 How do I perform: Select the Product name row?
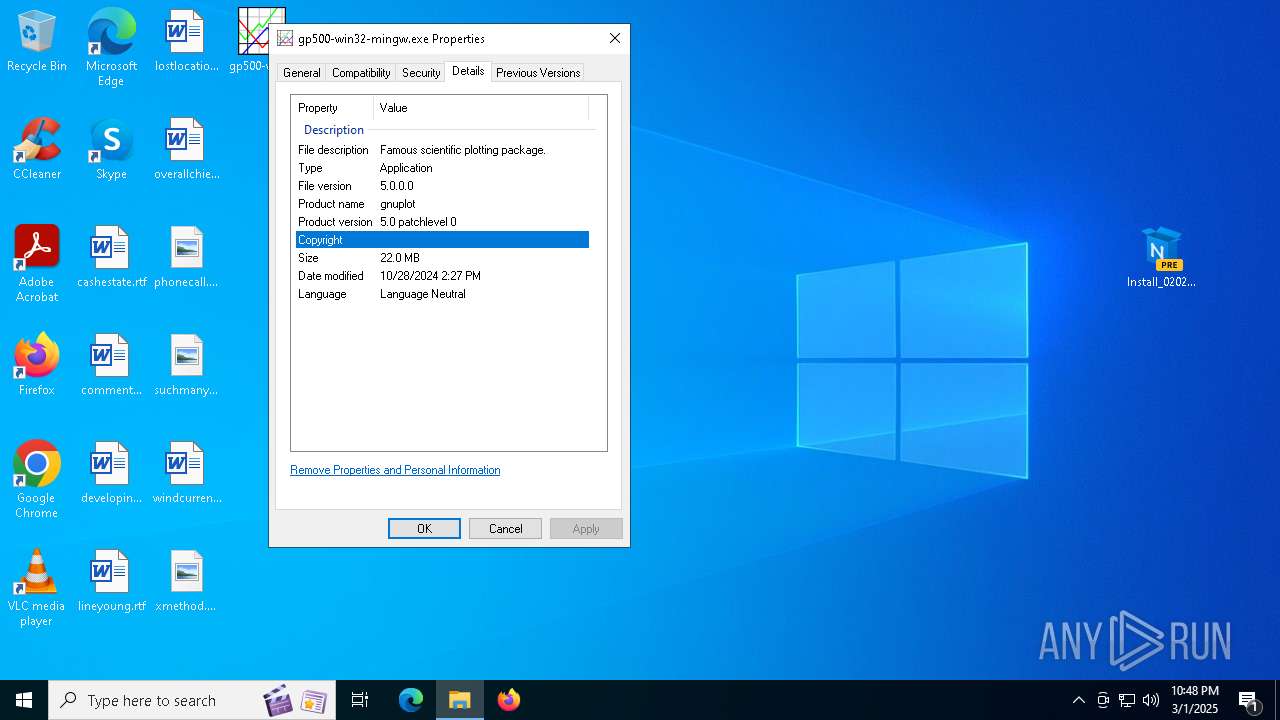coord(442,204)
